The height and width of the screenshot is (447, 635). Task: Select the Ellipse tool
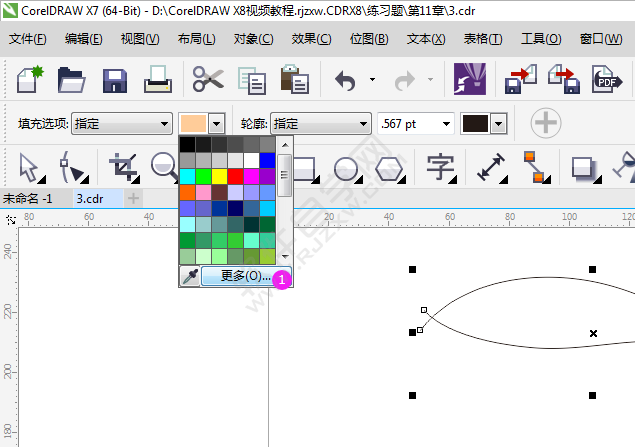pos(348,168)
